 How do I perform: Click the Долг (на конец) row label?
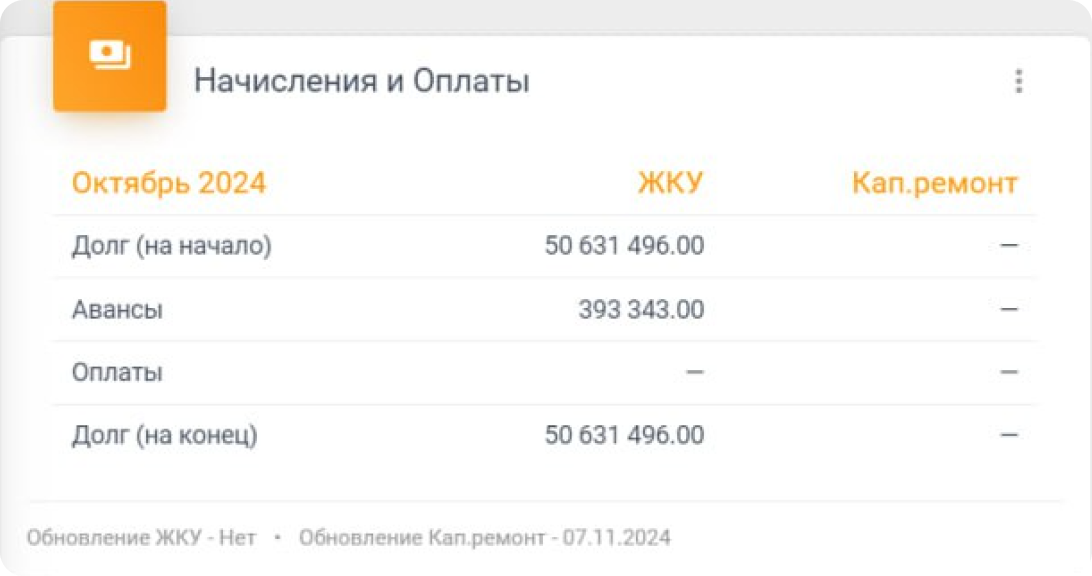pyautogui.click(x=165, y=435)
